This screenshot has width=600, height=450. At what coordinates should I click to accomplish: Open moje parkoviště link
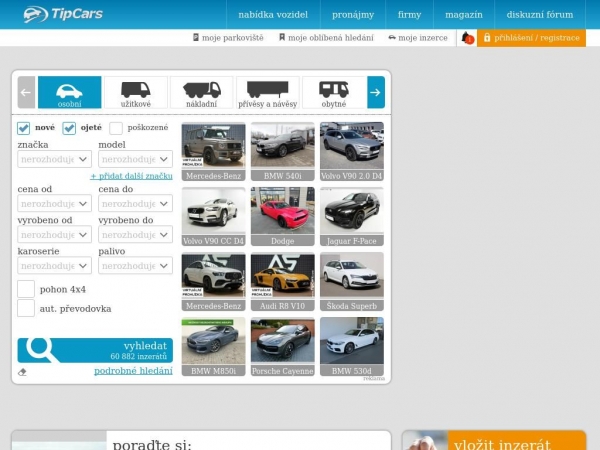click(228, 38)
